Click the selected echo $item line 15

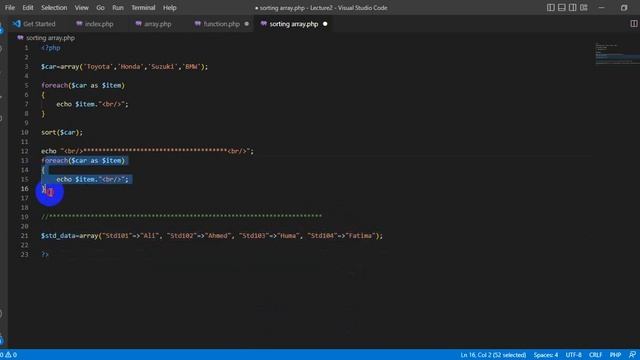tap(92, 179)
